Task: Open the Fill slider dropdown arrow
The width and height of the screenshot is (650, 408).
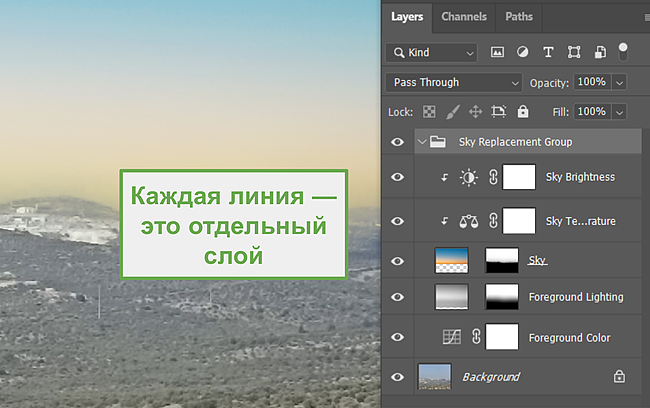Action: 619,112
